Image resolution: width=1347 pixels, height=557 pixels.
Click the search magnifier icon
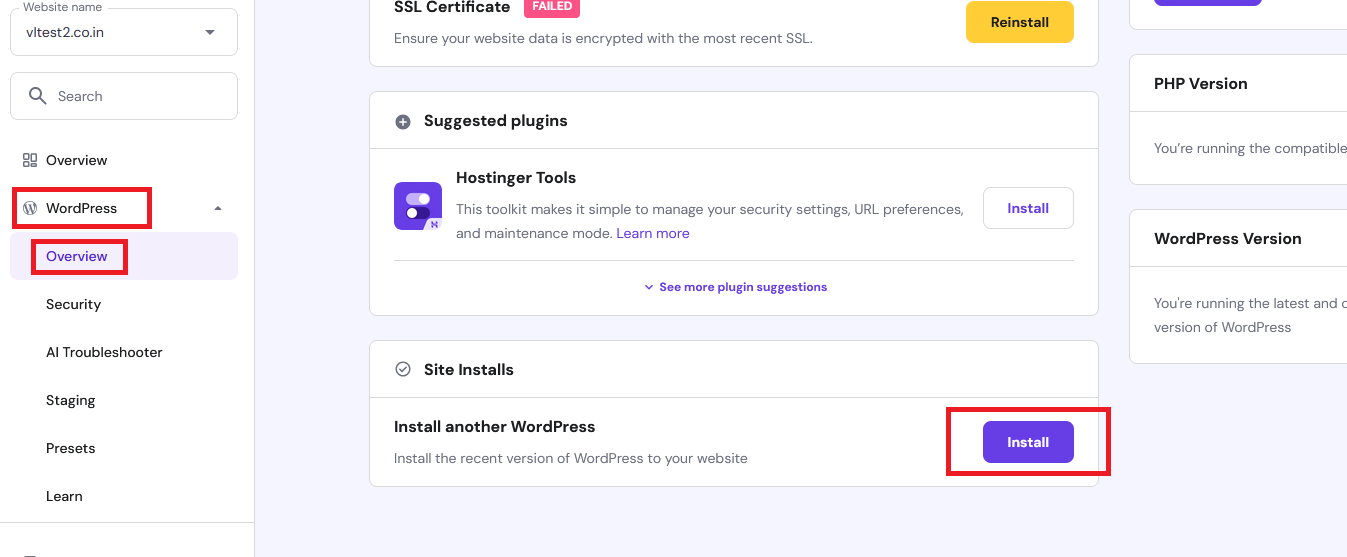click(38, 96)
